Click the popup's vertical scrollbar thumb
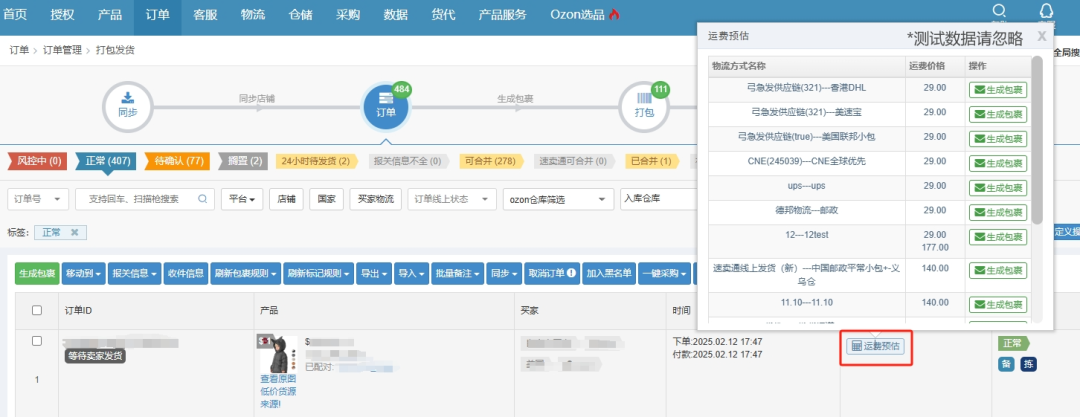1080x417 pixels. pos(1037,140)
